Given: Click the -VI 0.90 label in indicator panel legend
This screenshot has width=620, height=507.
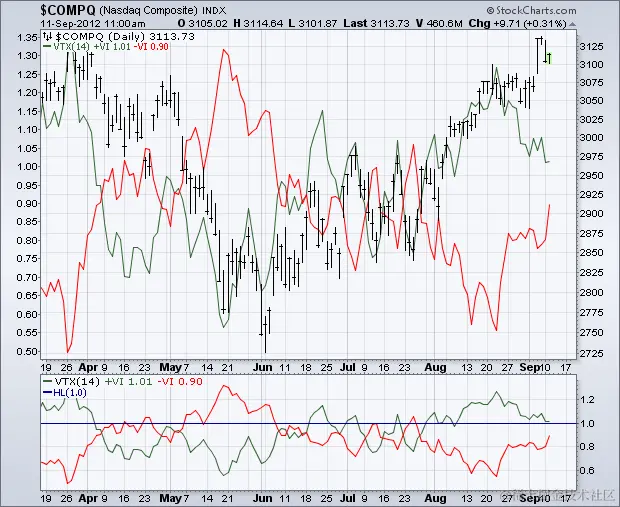Looking at the screenshot, I should click(180, 382).
